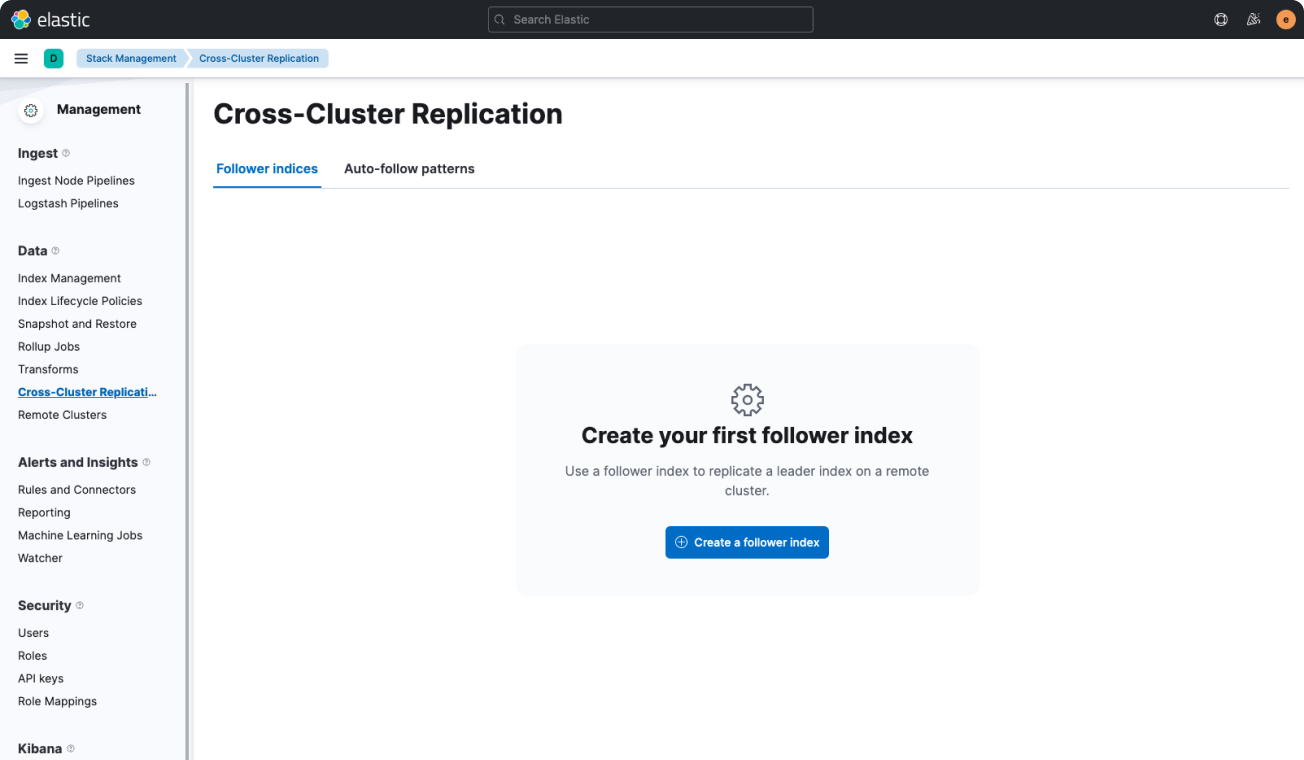The image size is (1304, 760).
Task: Open the user account avatar menu
Action: coord(1285,19)
